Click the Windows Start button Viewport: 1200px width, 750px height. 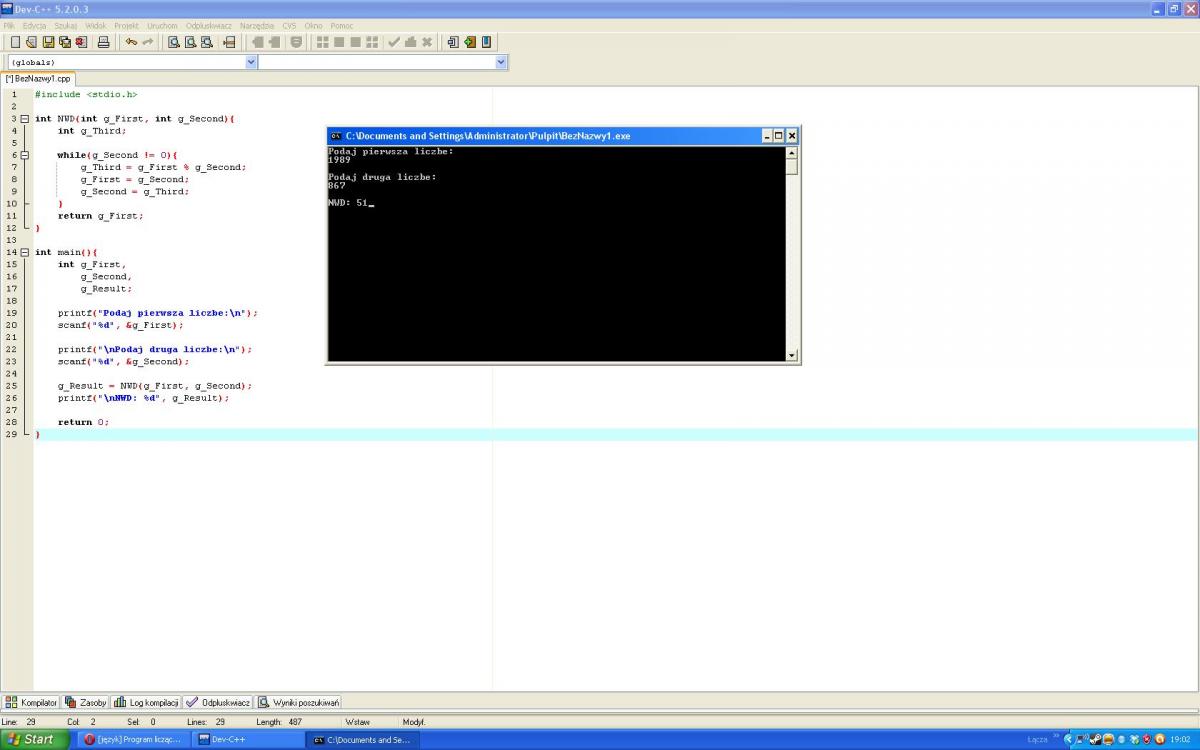36,739
